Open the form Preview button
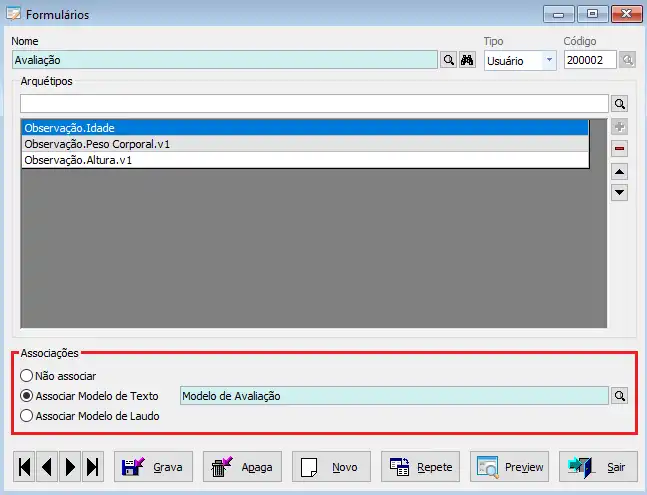 click(x=509, y=467)
